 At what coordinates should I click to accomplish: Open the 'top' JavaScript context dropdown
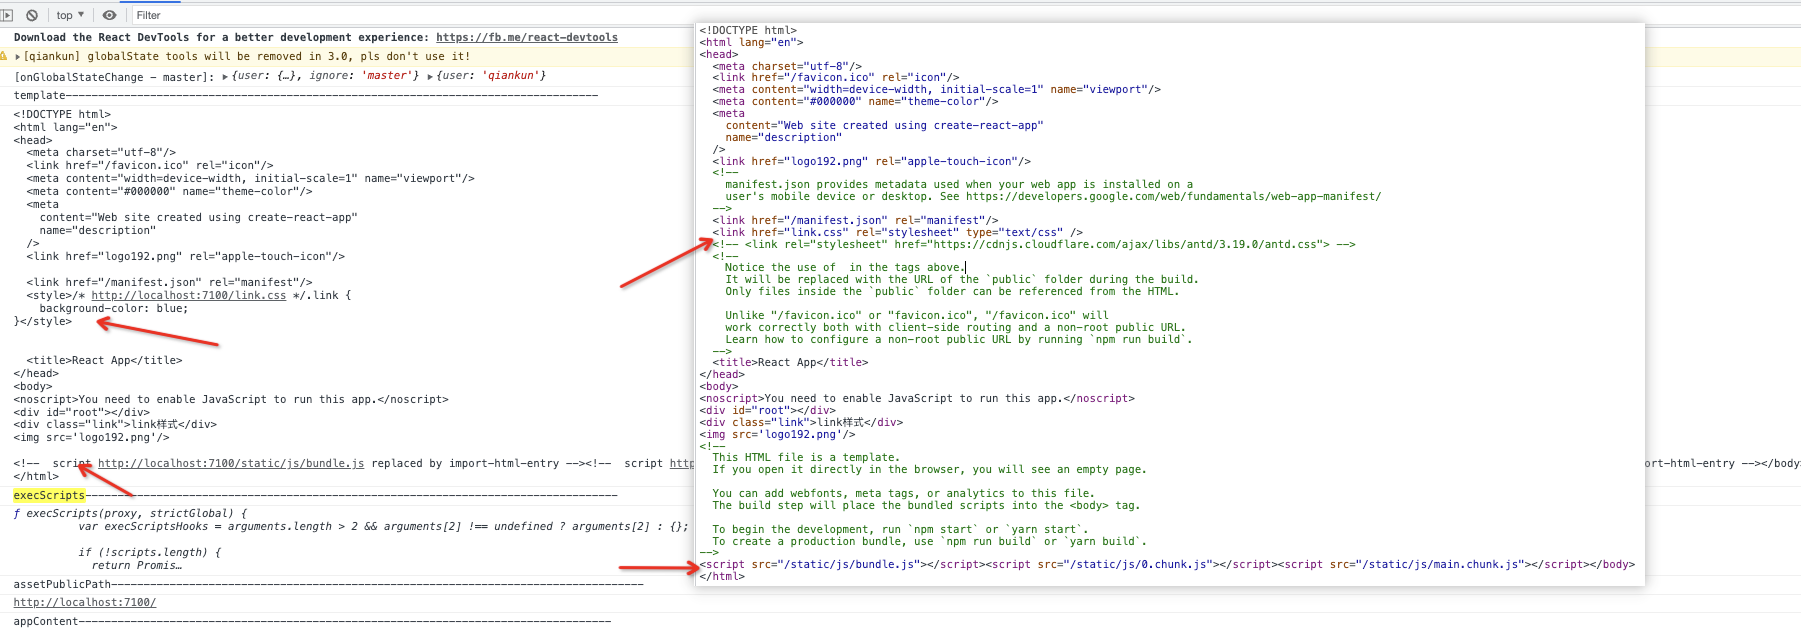pyautogui.click(x=70, y=15)
